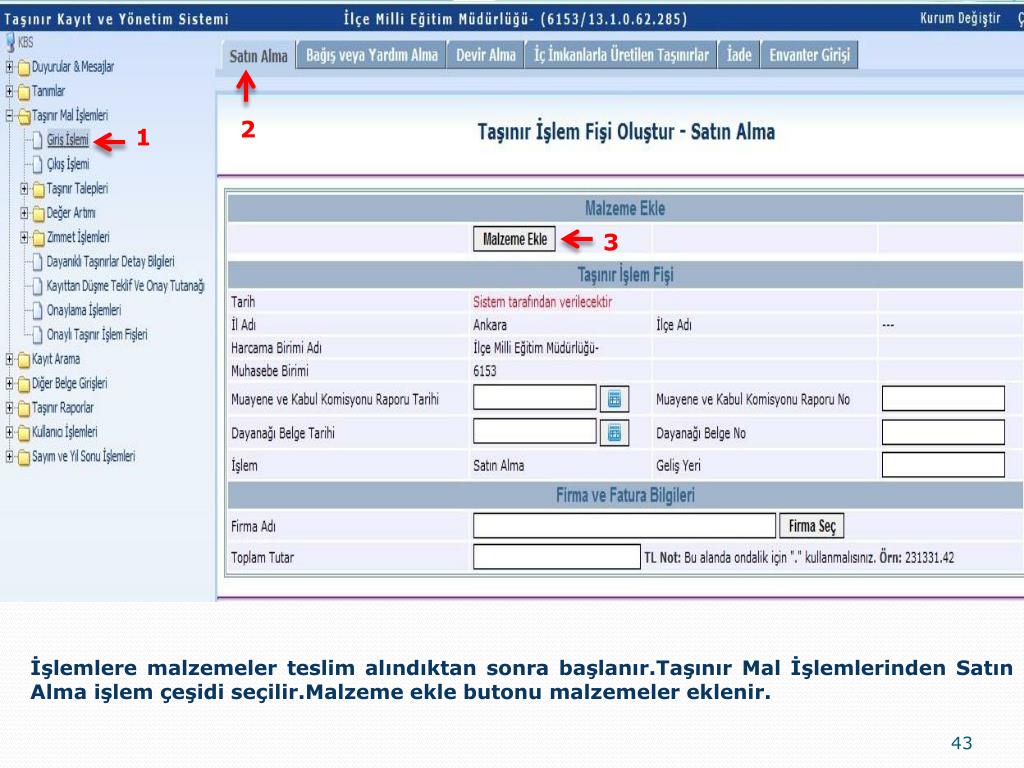This screenshot has height=768, width=1024.
Task: Open calendar picker for Dayanağı Belge Tarihi
Action: [x=614, y=433]
